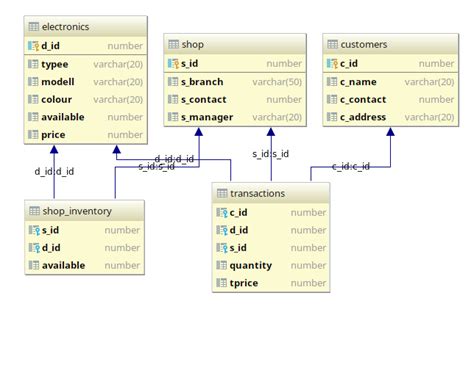
Task: Select c_id column in customers table
Action: [x=349, y=64]
